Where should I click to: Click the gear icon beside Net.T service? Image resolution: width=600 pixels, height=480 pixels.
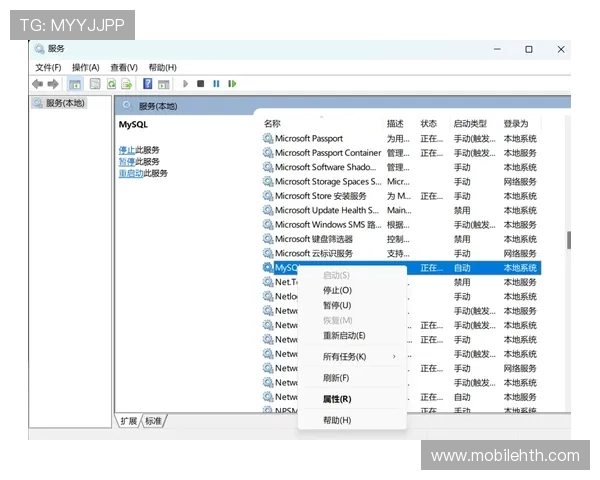tap(268, 282)
